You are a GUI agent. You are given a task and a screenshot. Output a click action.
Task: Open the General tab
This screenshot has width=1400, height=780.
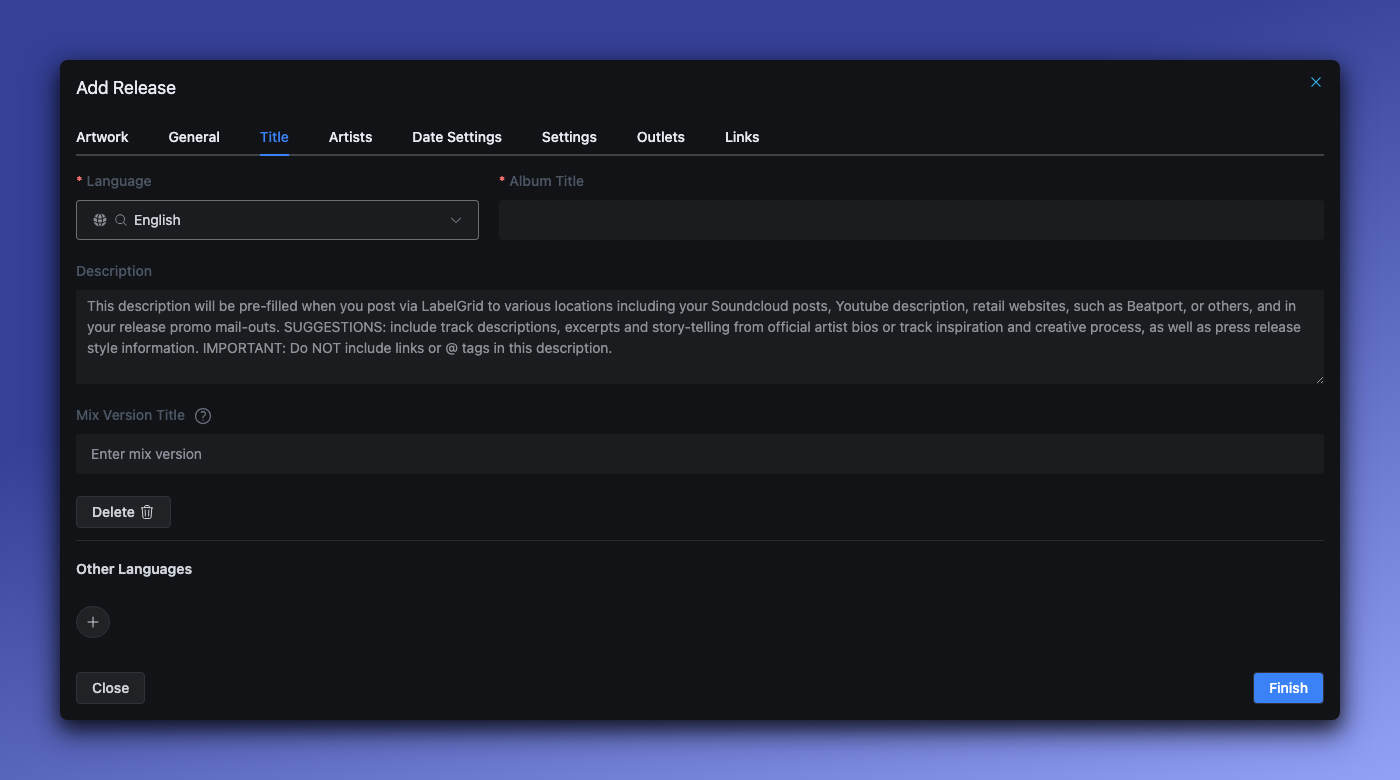point(194,137)
